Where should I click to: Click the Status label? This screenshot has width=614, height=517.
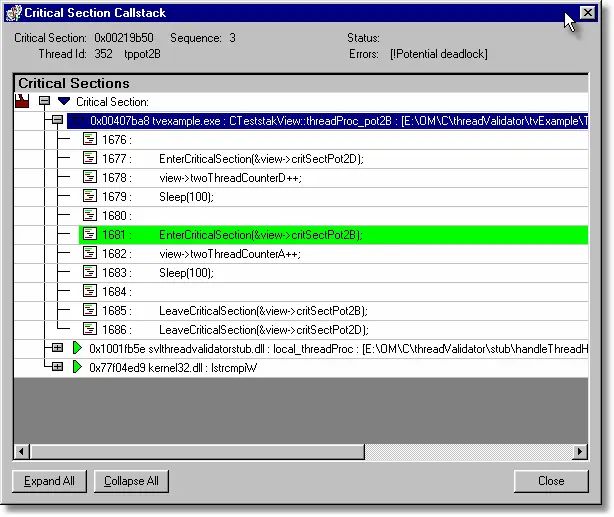[363, 38]
